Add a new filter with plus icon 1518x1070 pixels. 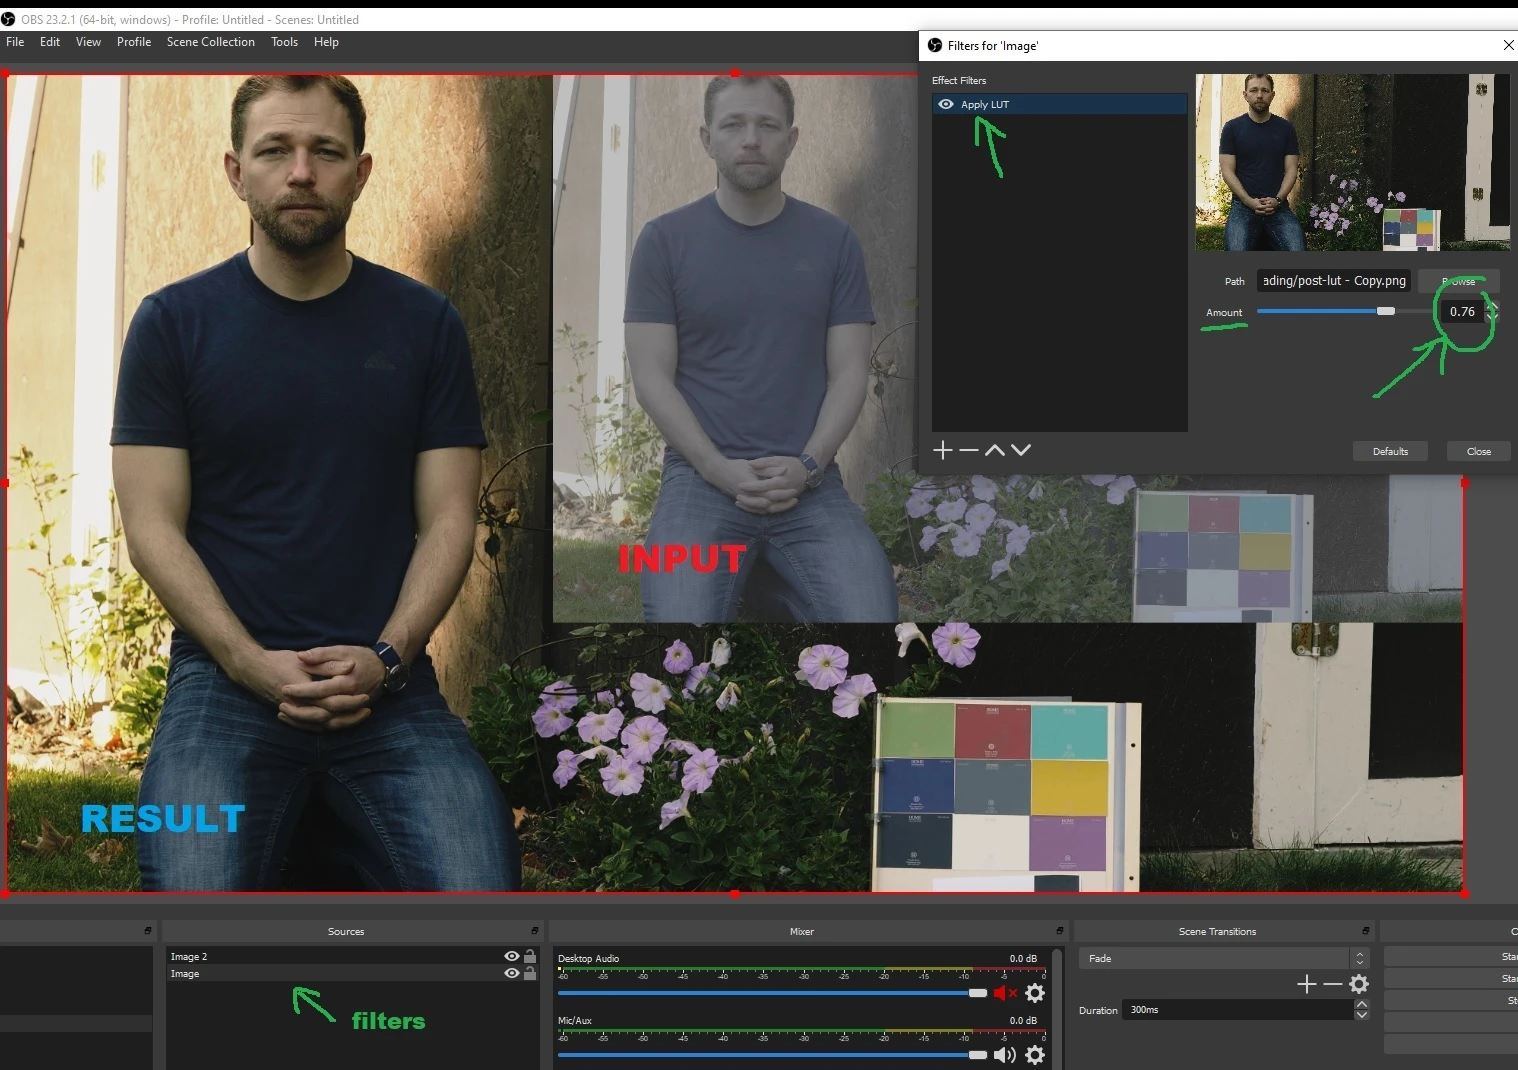tap(942, 450)
